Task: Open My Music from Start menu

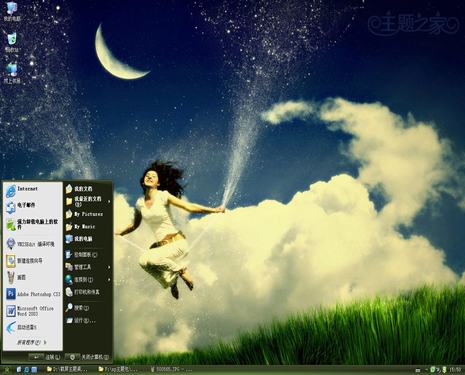Action: click(88, 227)
